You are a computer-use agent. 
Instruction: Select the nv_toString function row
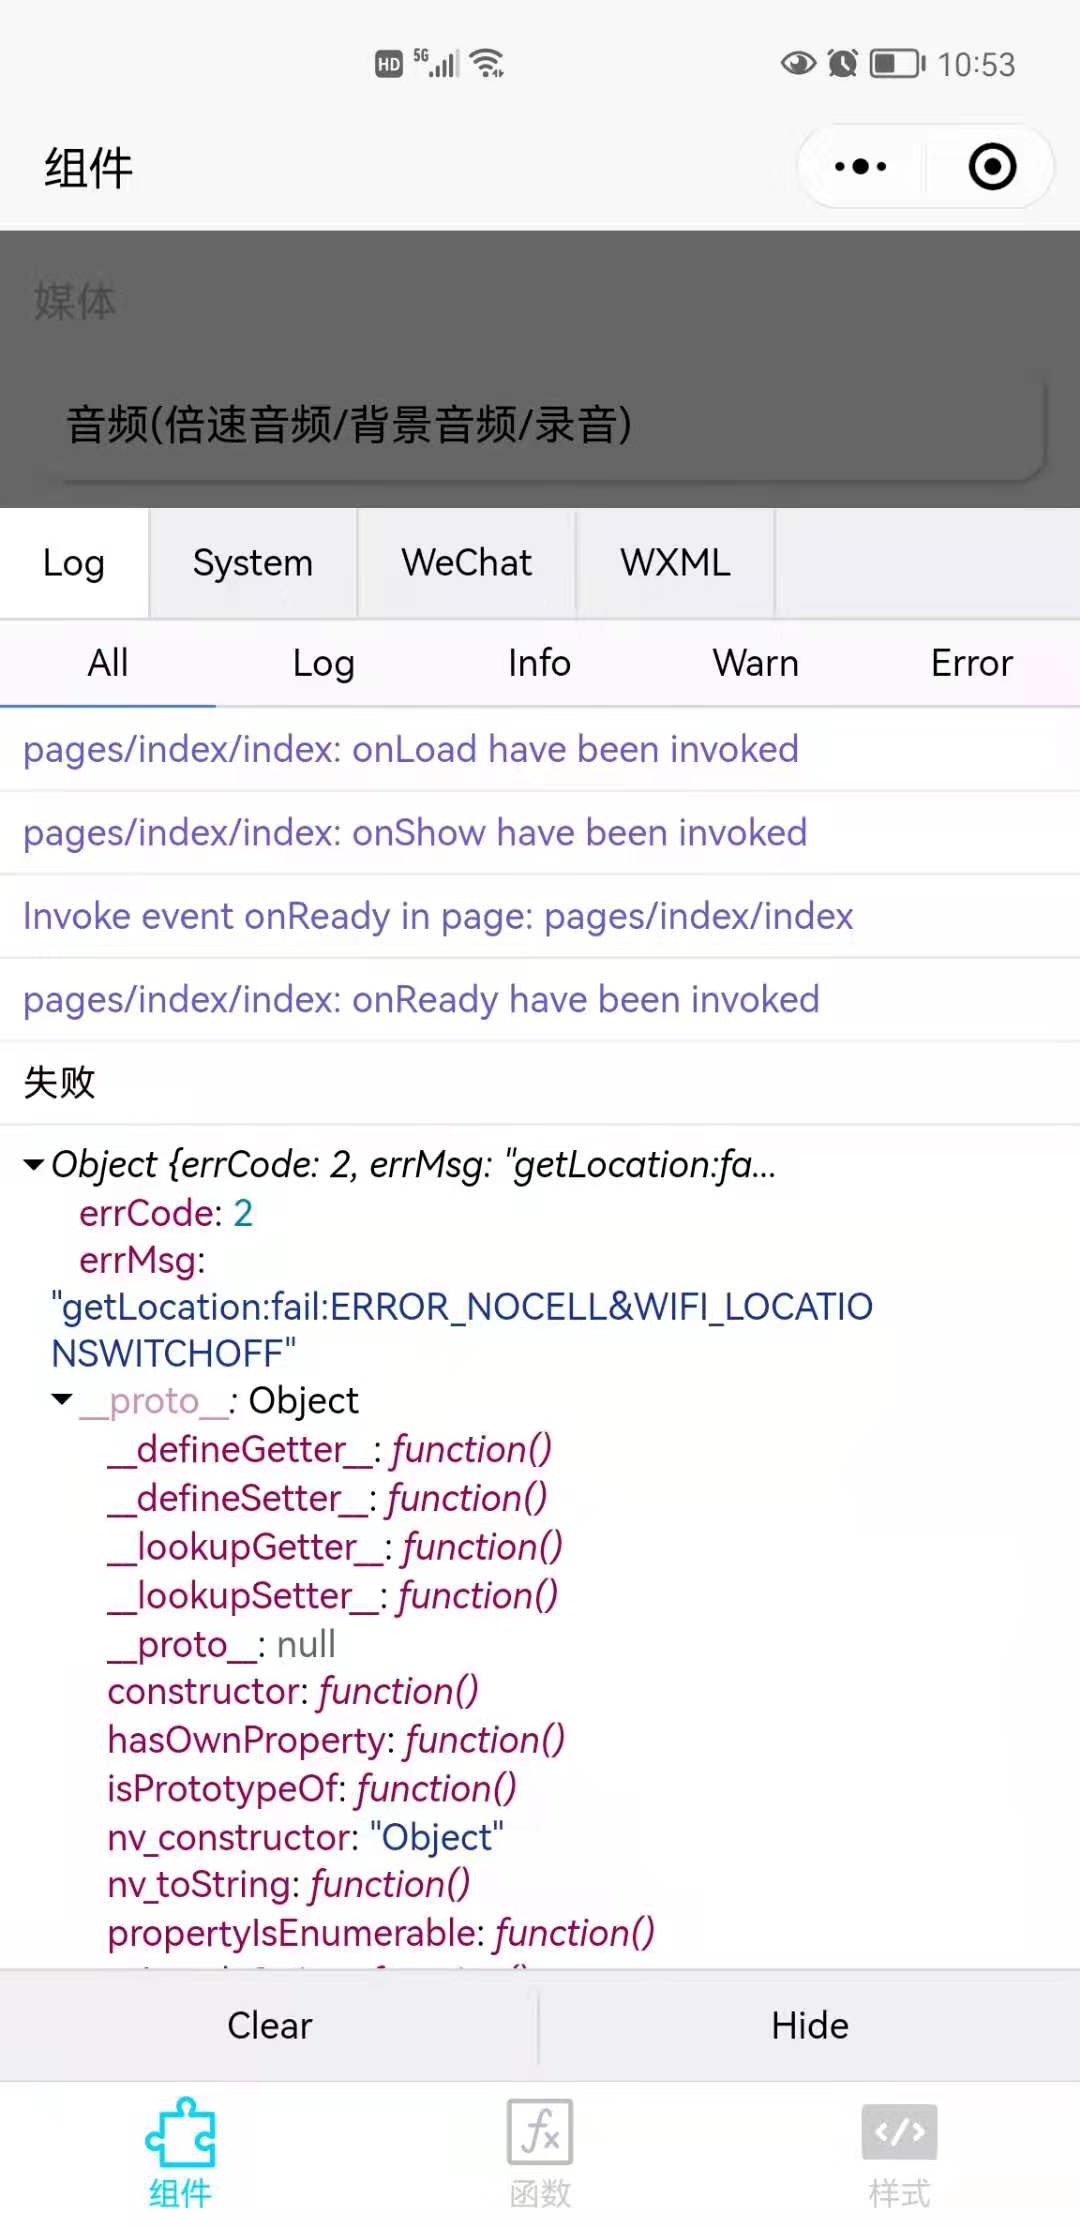tap(289, 1885)
